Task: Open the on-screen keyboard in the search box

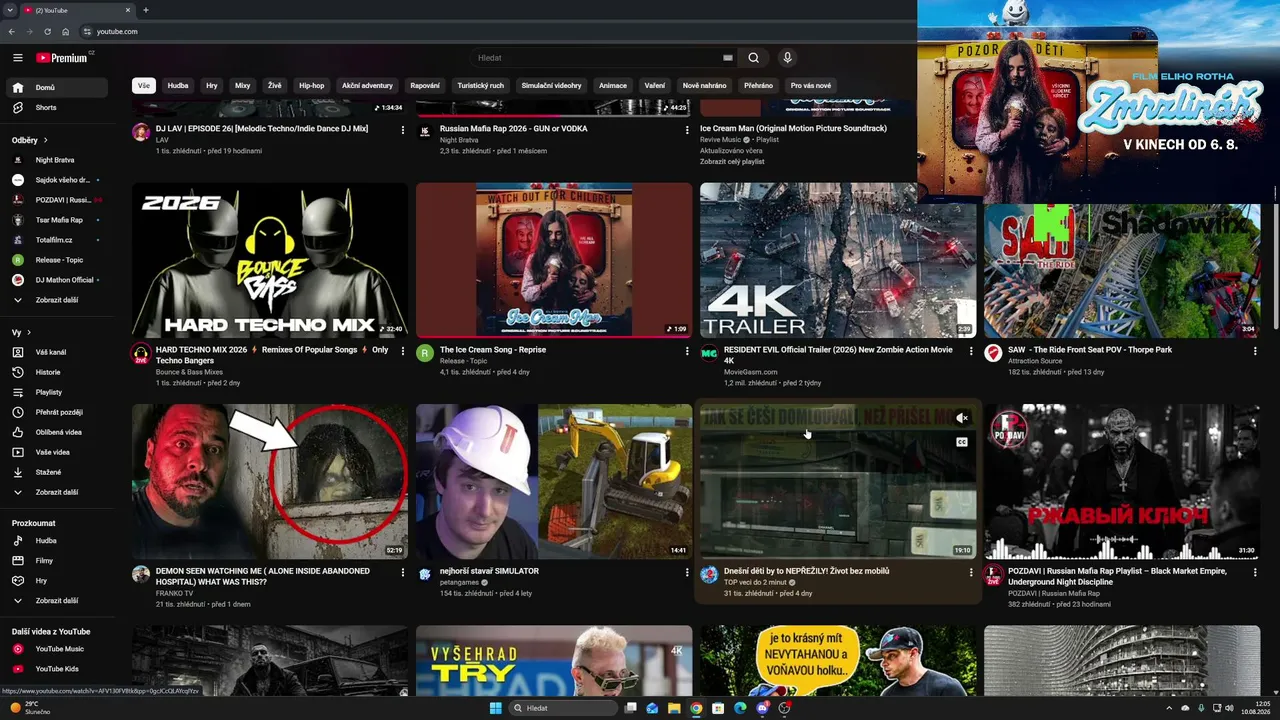Action: [728, 58]
